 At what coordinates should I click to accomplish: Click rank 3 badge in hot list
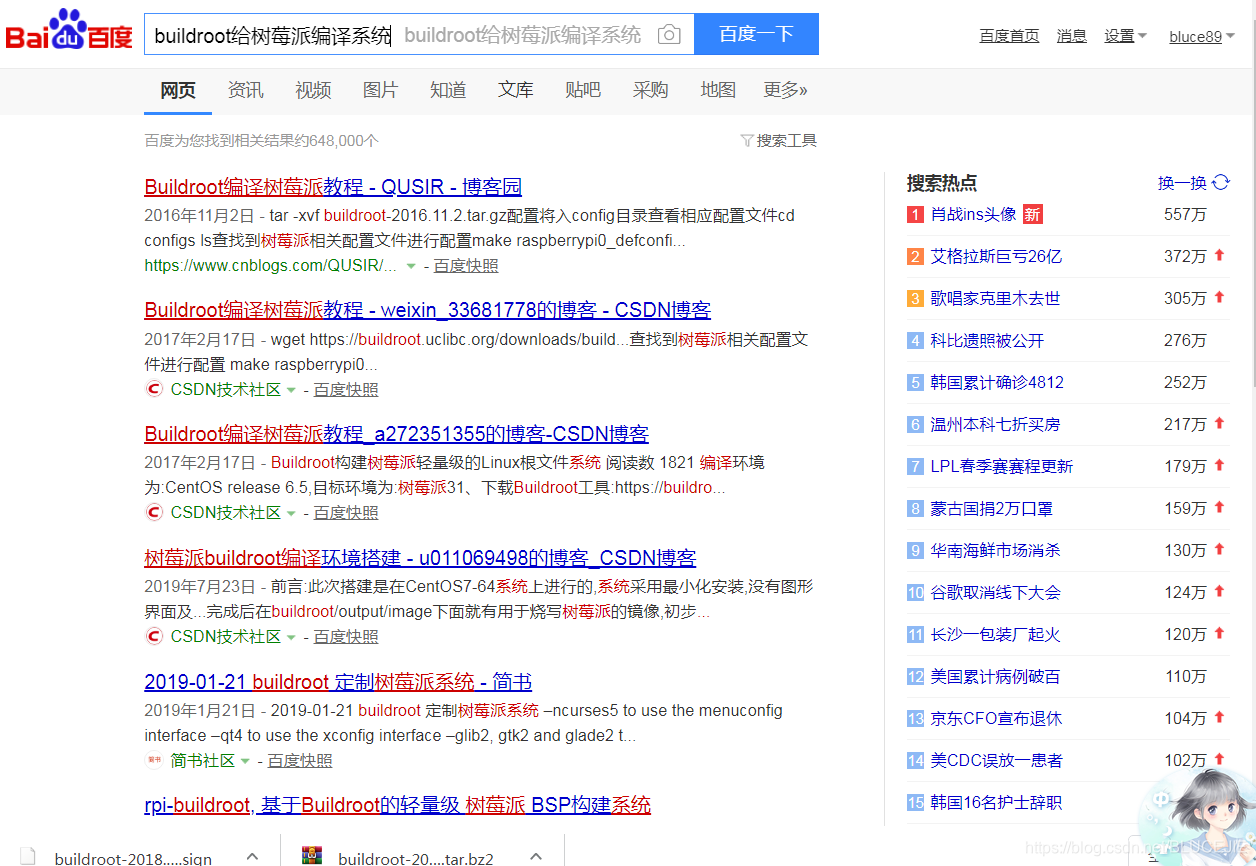(915, 299)
